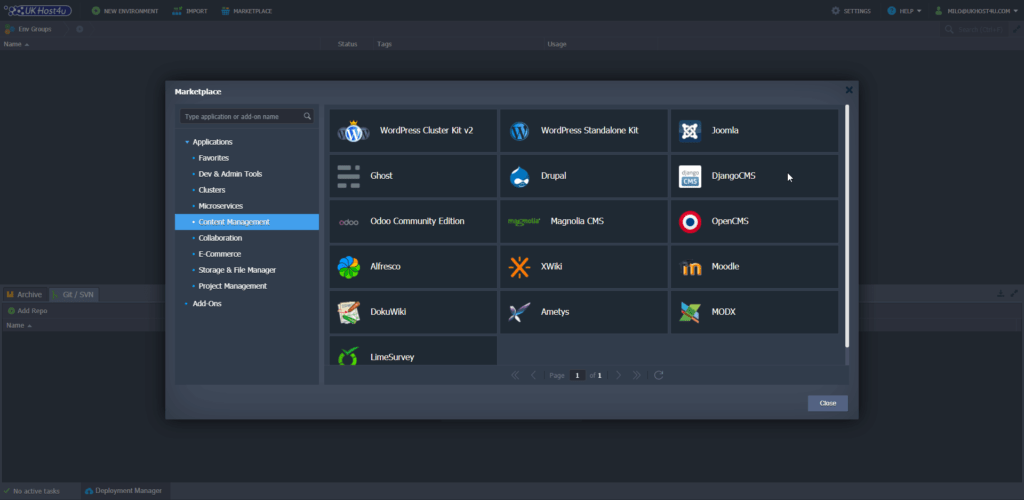Select the XWiki orange icon
The width and height of the screenshot is (1024, 500).
pyautogui.click(x=519, y=267)
